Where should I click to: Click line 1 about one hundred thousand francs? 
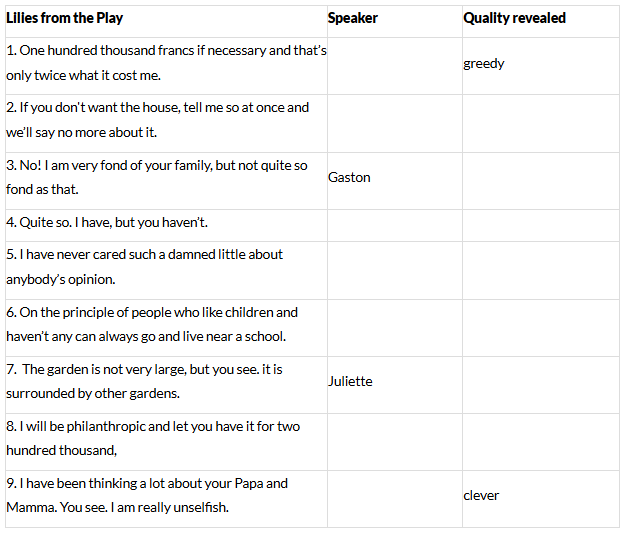tap(166, 63)
